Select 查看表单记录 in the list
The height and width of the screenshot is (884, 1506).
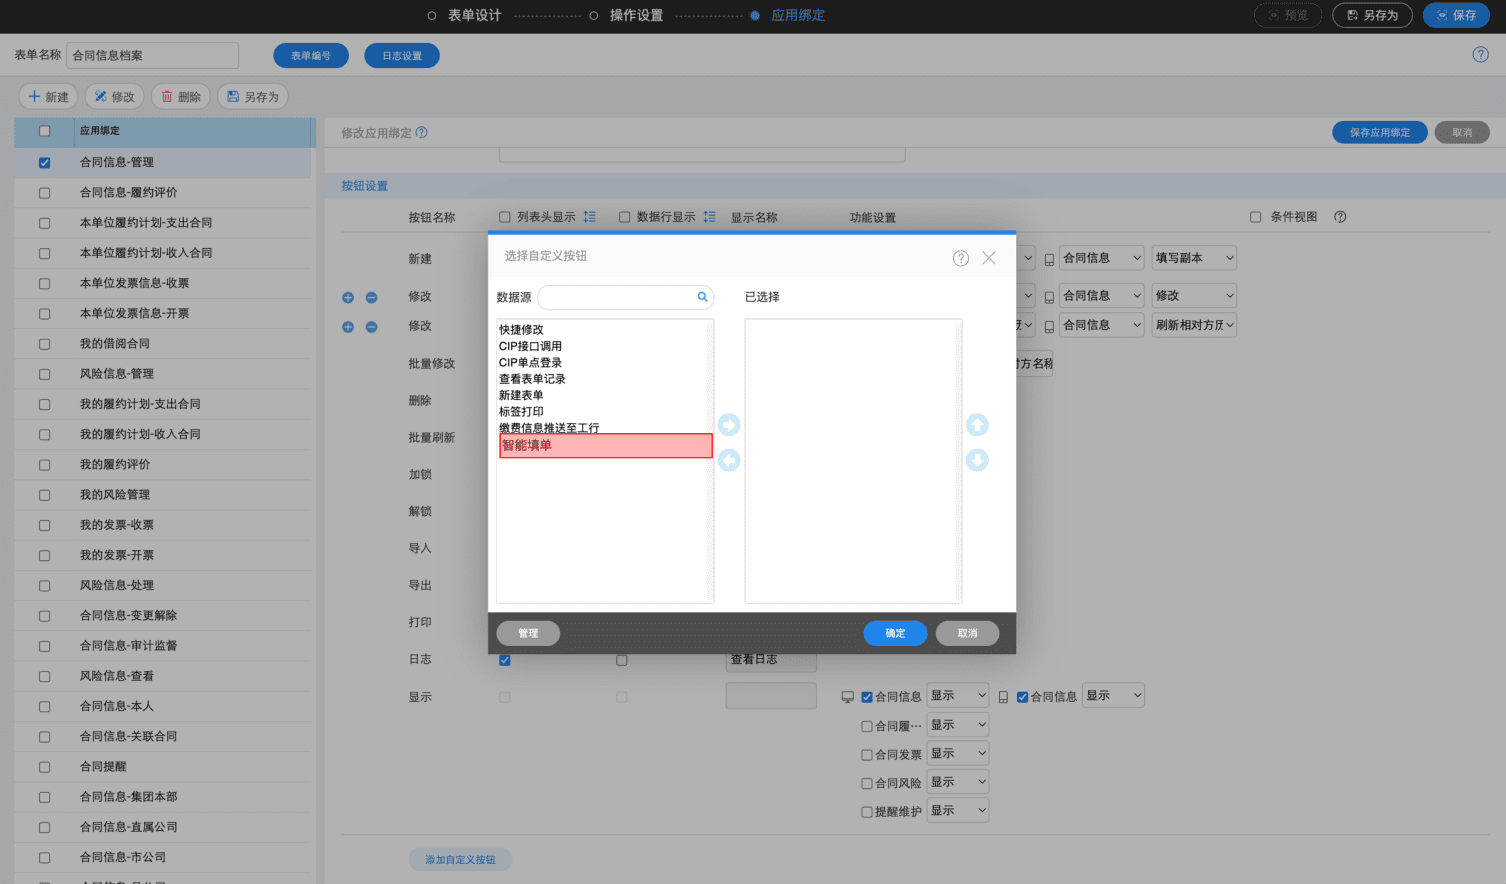(532, 379)
